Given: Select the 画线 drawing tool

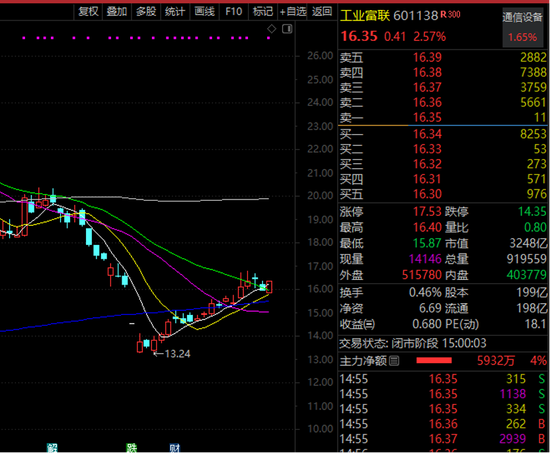Looking at the screenshot, I should 204,12.
